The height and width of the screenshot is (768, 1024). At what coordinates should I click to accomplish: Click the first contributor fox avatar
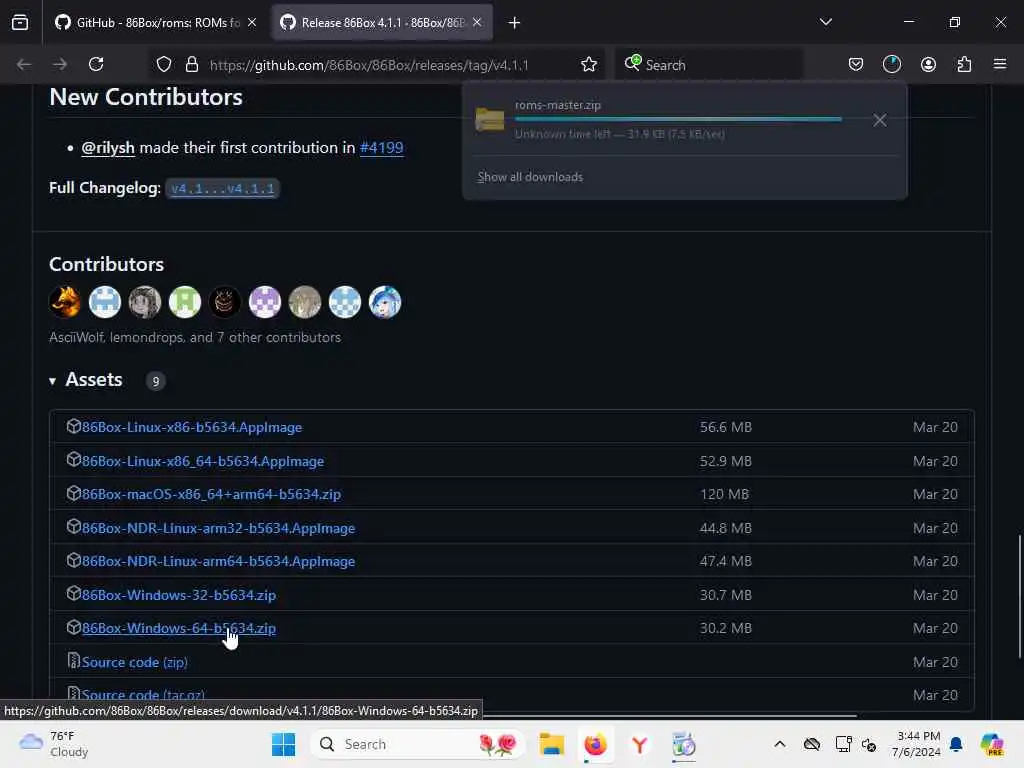coord(65,302)
